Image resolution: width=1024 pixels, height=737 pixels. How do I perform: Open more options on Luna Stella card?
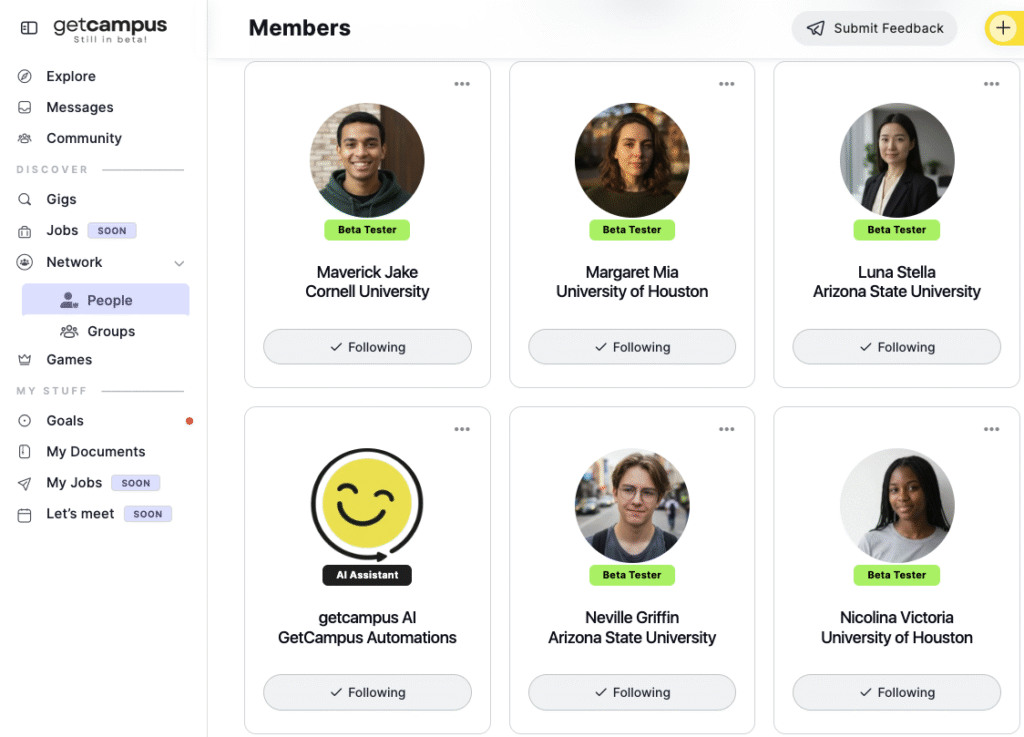991,84
